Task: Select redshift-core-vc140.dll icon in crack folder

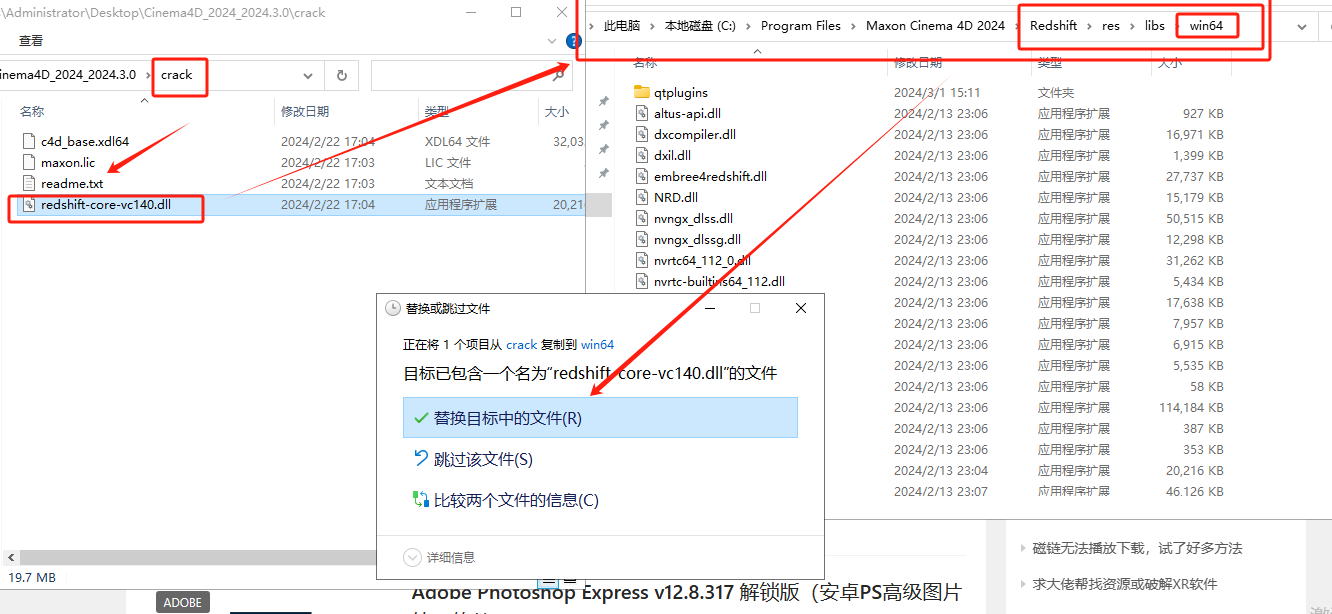Action: [x=28, y=205]
